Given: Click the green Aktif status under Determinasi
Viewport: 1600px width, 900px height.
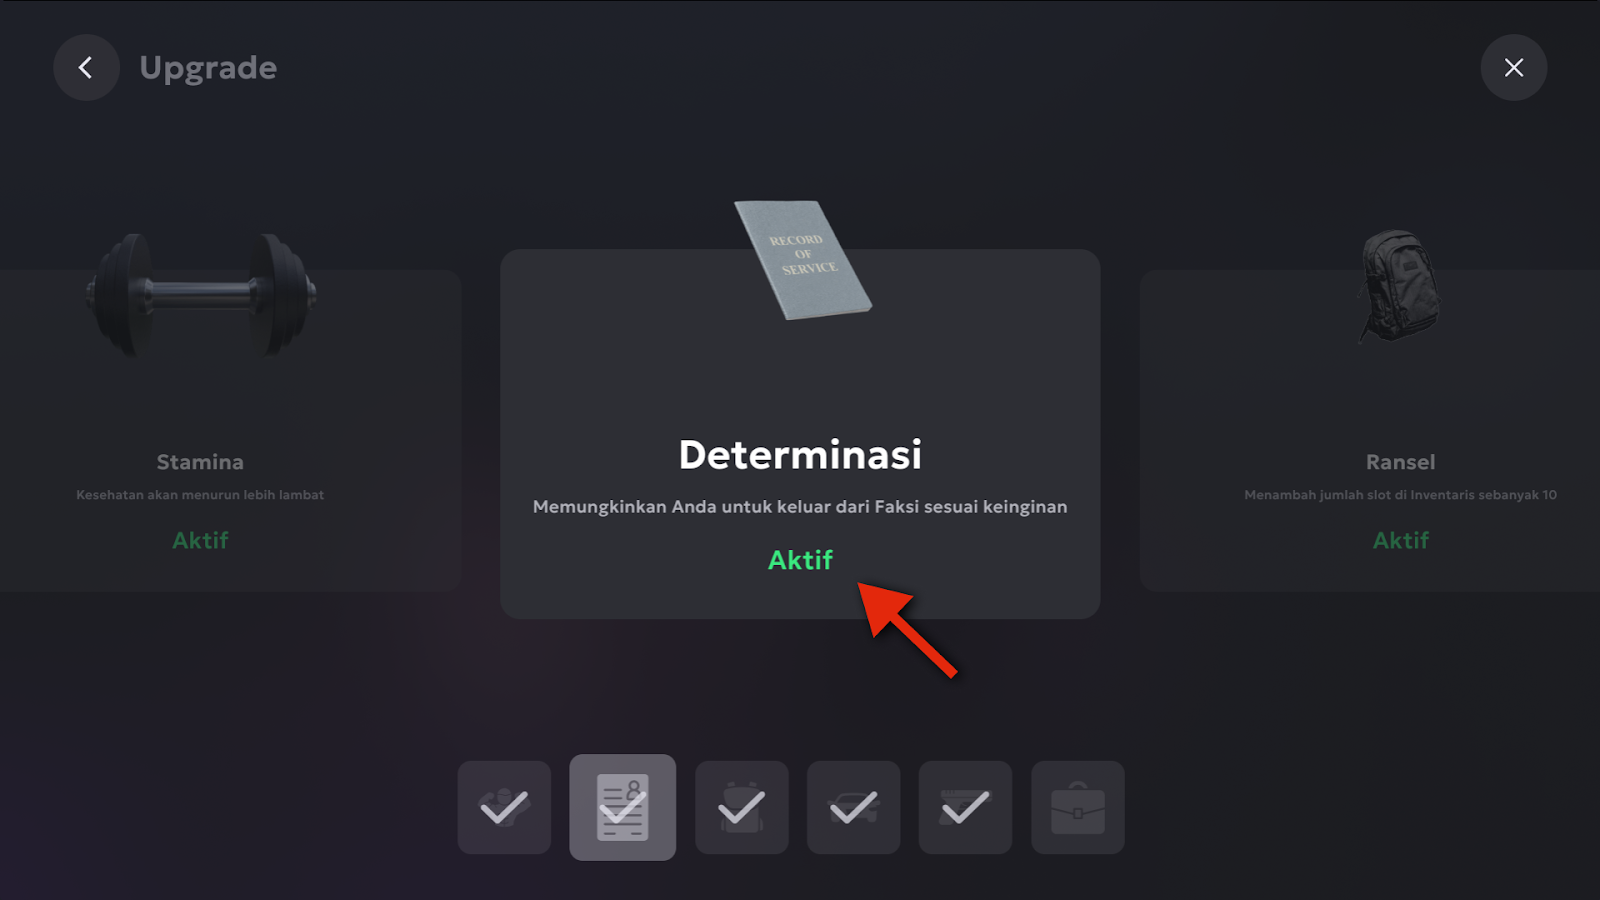Looking at the screenshot, I should [800, 560].
